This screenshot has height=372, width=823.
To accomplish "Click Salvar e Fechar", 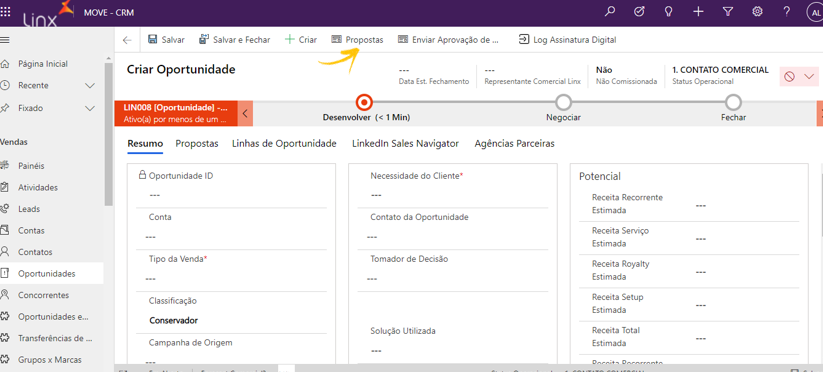I will (x=235, y=39).
